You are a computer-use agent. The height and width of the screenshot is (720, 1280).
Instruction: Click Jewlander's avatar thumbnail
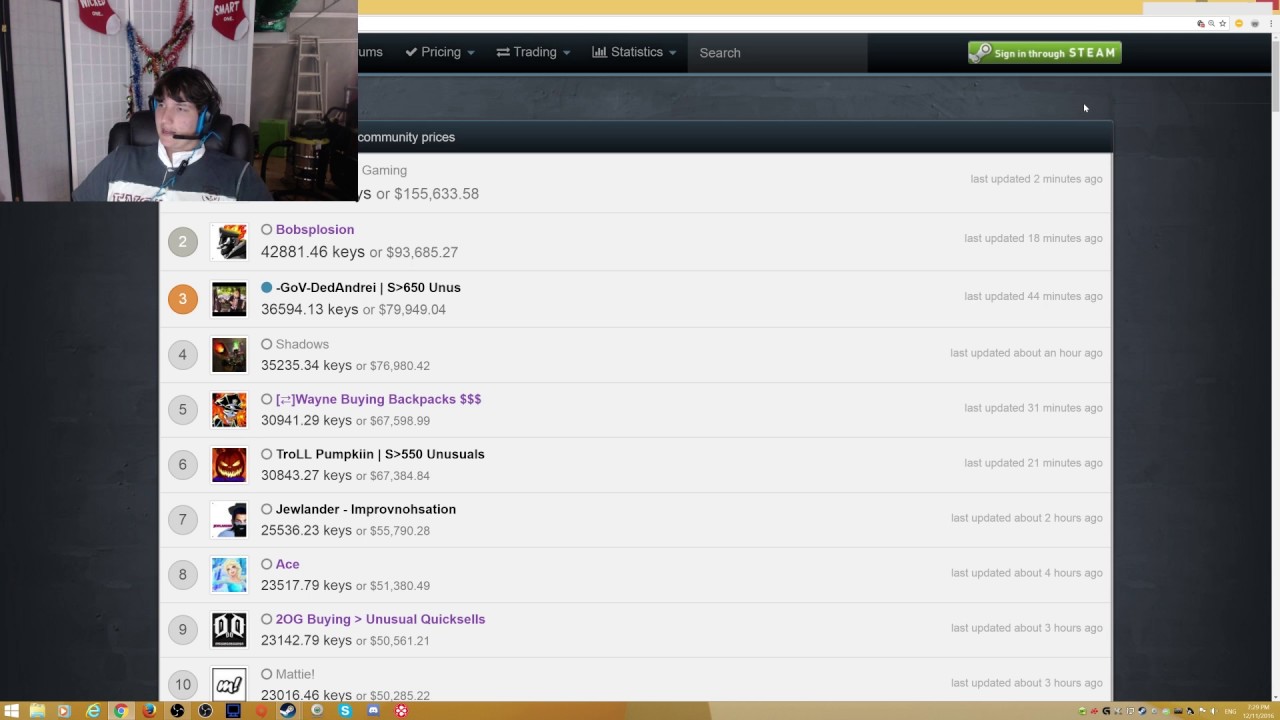[229, 519]
